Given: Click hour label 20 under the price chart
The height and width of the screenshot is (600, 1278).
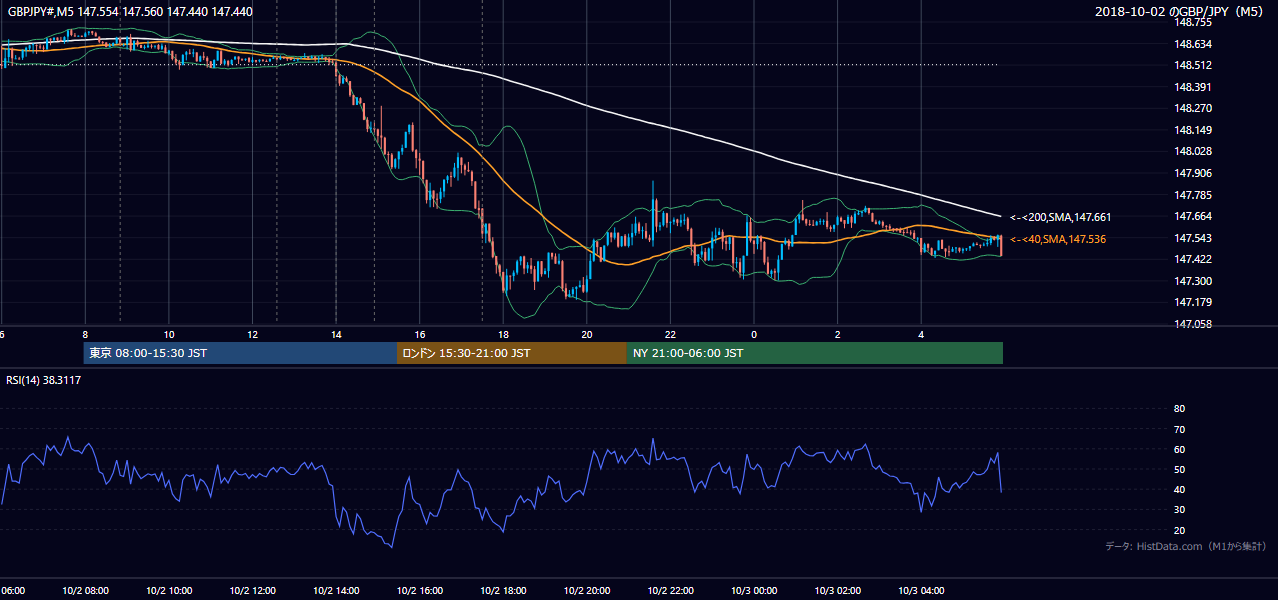Looking at the screenshot, I should pos(587,335).
